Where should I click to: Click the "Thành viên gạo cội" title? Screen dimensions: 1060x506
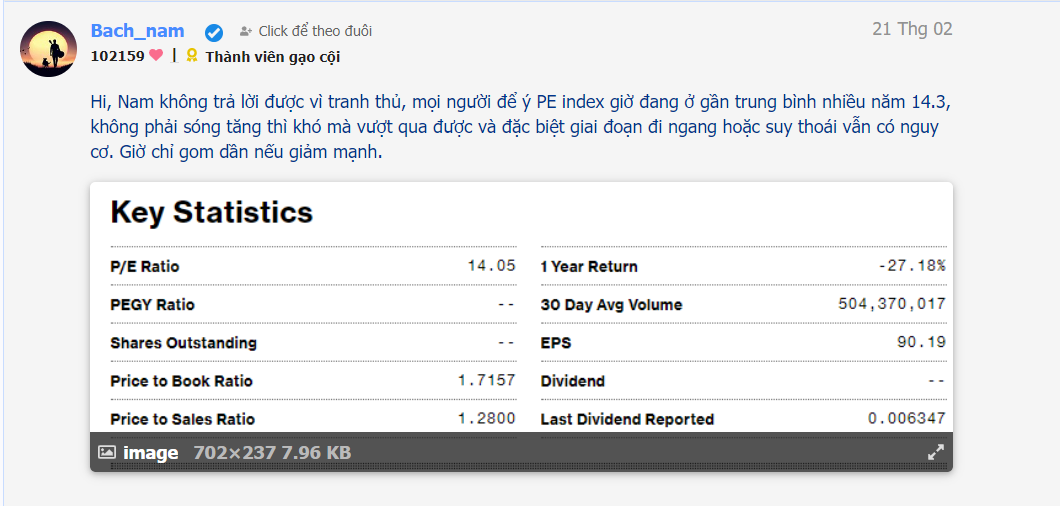tap(272, 57)
